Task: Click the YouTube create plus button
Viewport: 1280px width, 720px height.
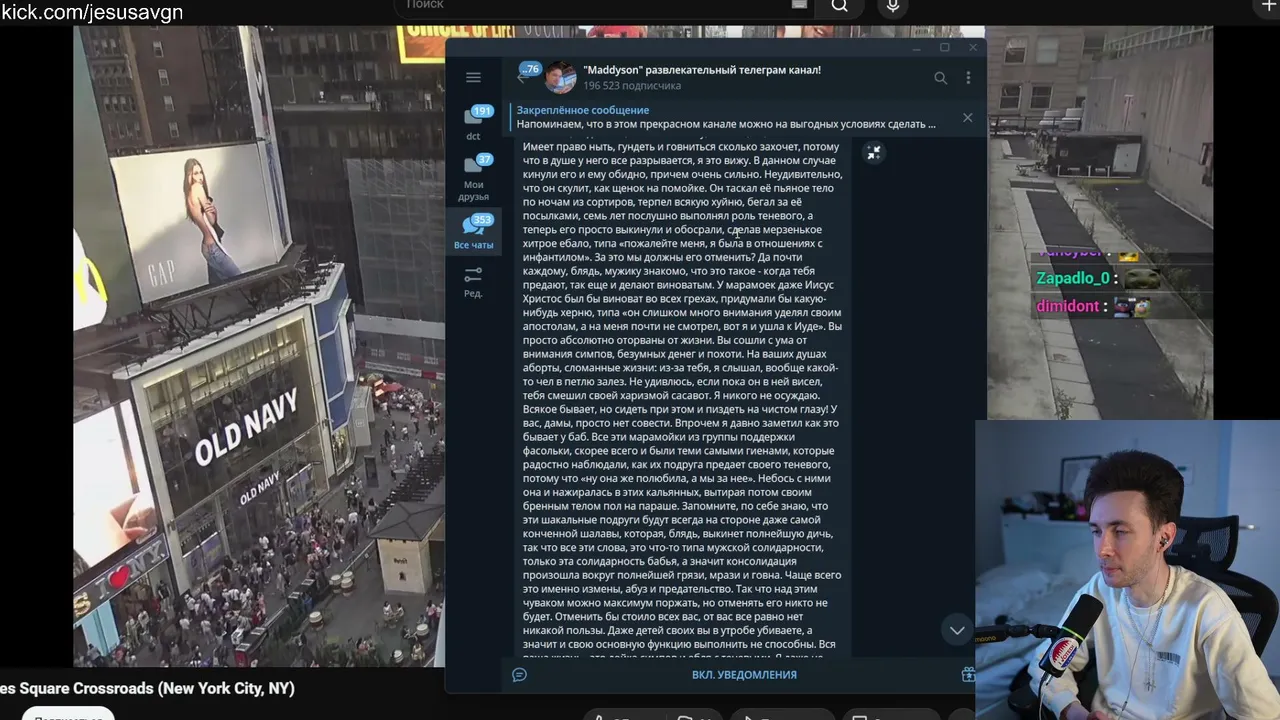Action: coord(1270,6)
